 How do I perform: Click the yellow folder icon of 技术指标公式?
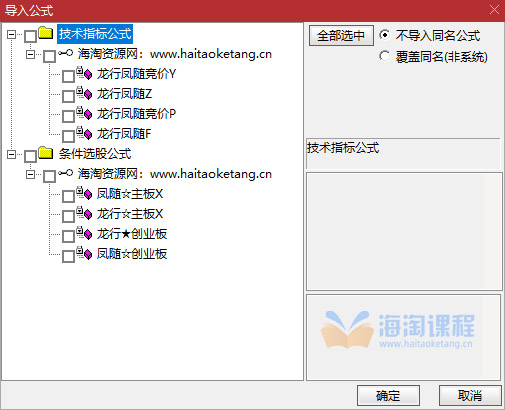tap(46, 33)
